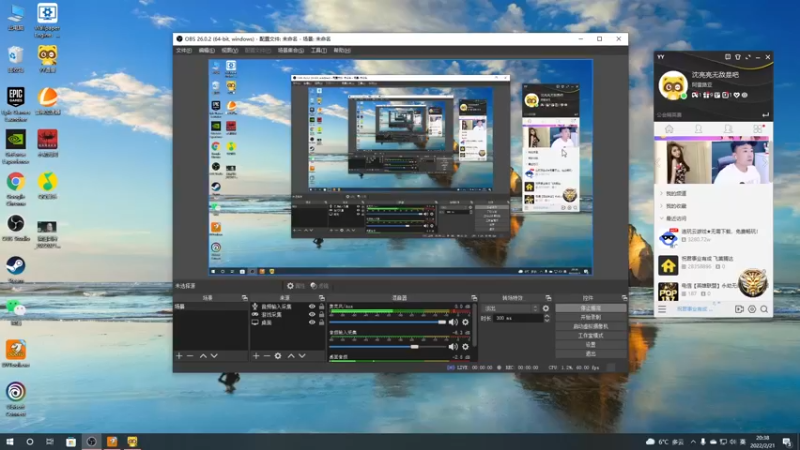800x450 pixels.
Task: Click the transition duration spinner arrows
Action: pyautogui.click(x=547, y=318)
